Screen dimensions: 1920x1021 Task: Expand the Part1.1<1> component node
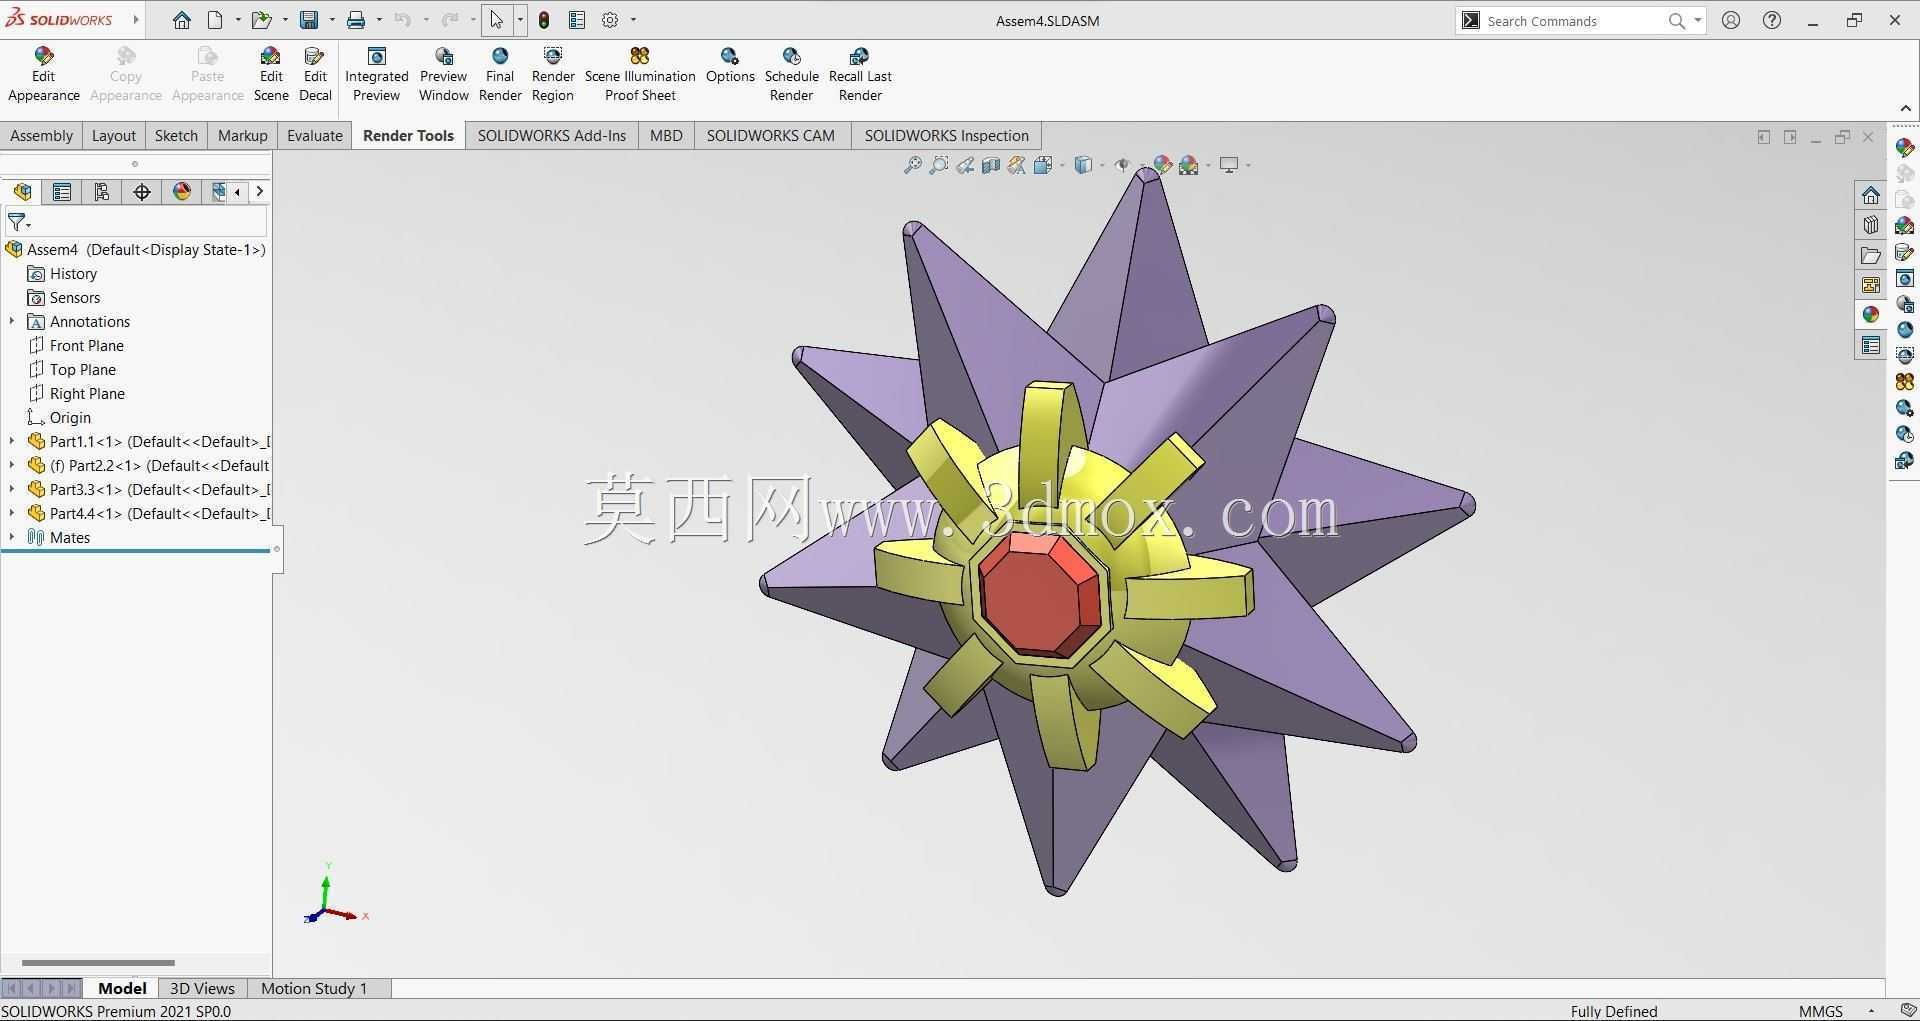[x=12, y=441]
